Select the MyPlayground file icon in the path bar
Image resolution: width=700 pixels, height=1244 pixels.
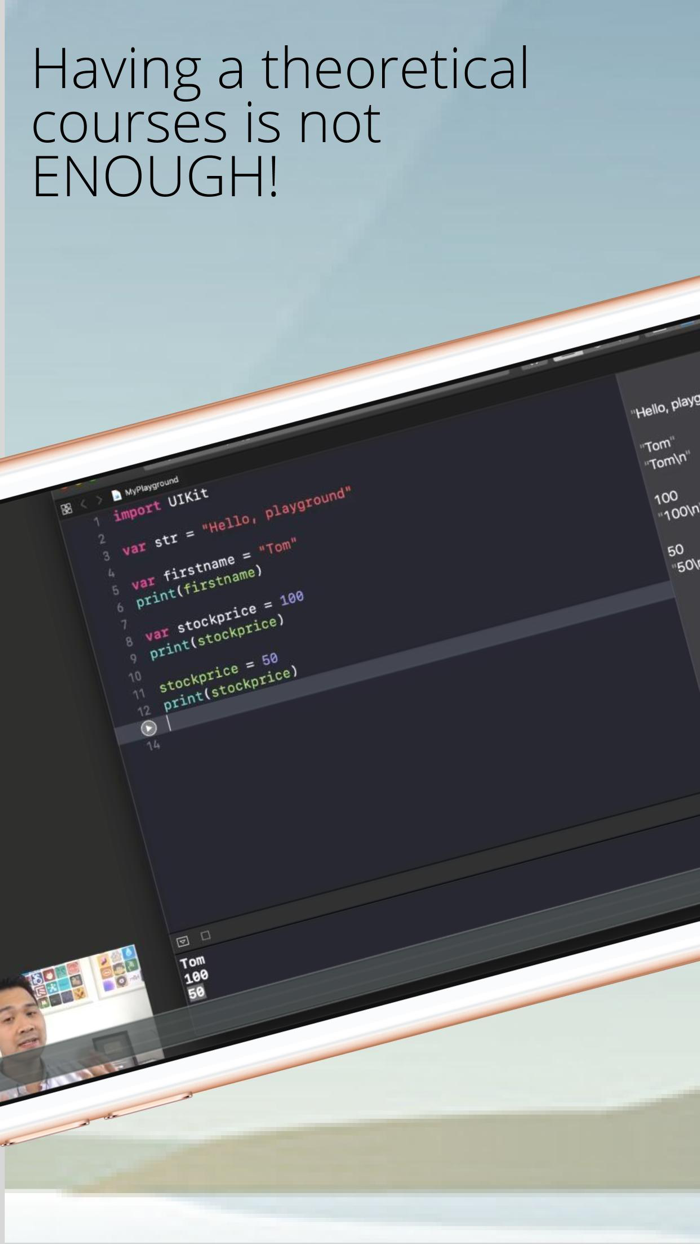(x=116, y=495)
